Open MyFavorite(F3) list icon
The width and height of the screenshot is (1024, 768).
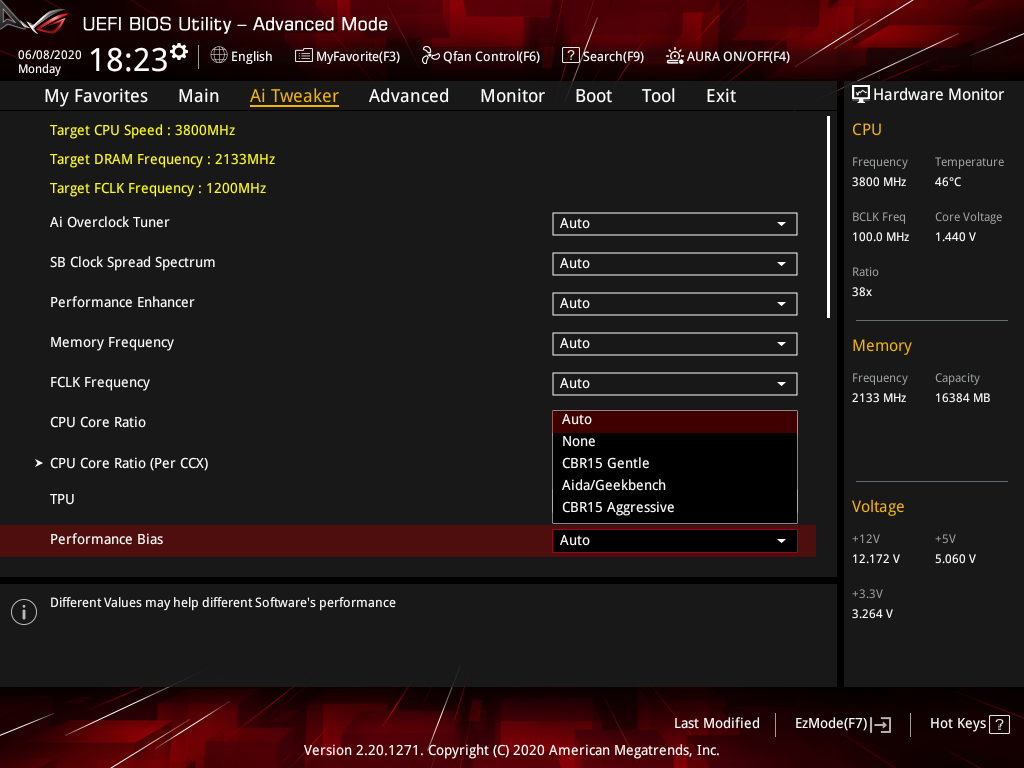[x=304, y=56]
